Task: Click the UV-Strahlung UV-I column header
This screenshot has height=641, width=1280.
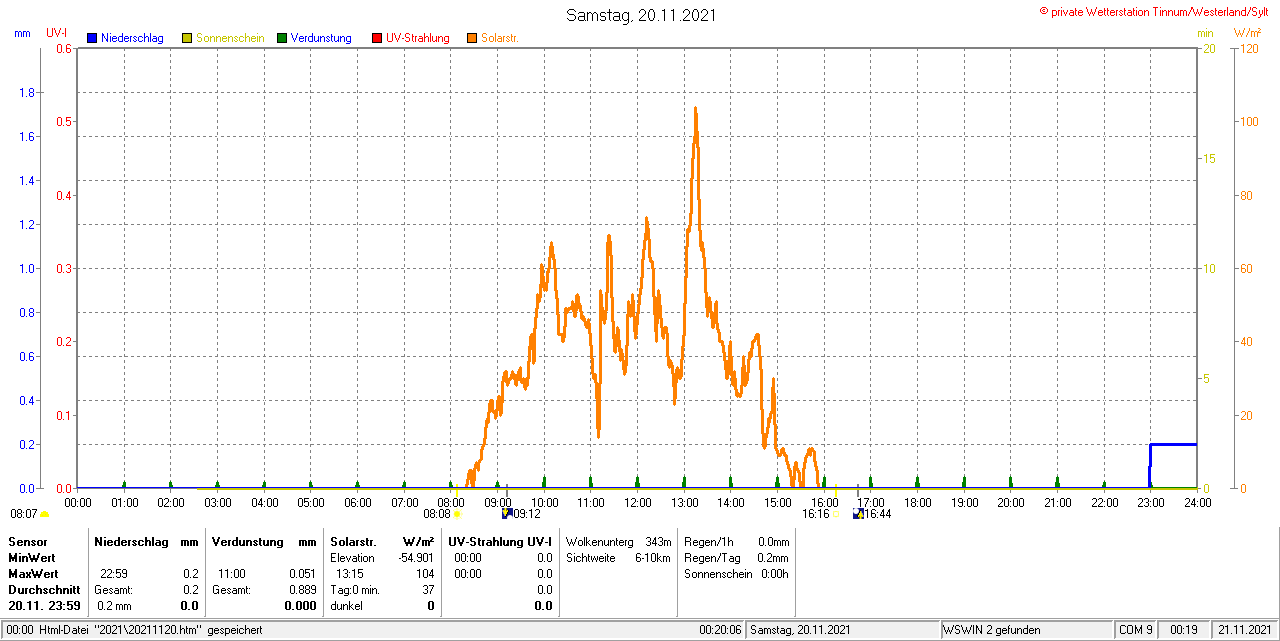Action: click(x=500, y=541)
